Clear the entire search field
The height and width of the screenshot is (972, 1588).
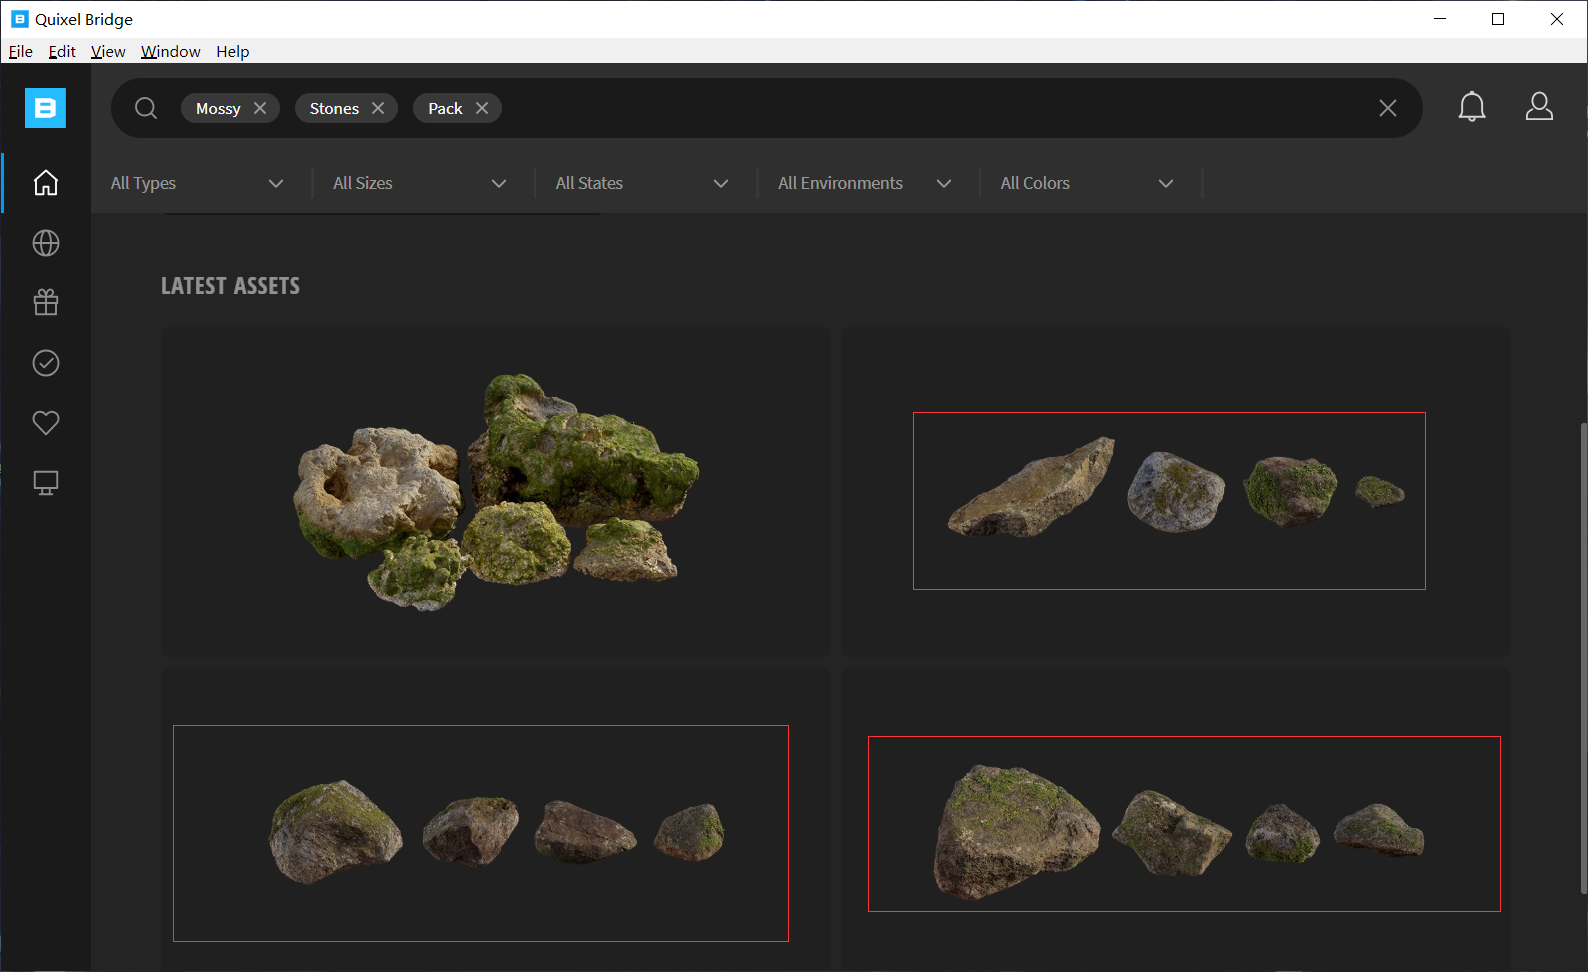1388,108
